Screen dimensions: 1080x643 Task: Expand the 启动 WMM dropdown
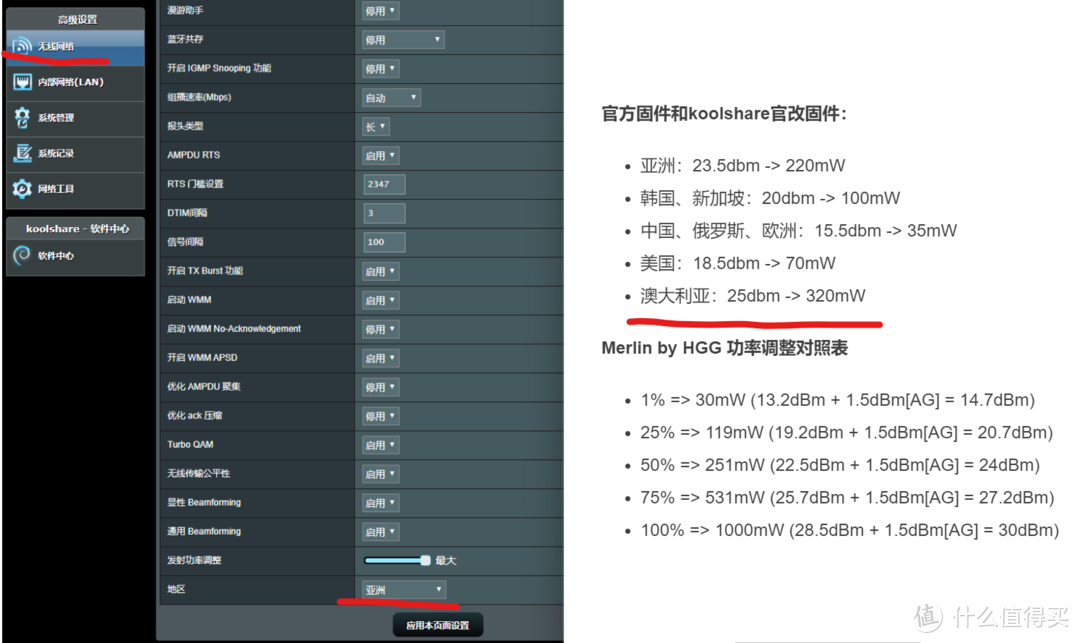coord(381,300)
